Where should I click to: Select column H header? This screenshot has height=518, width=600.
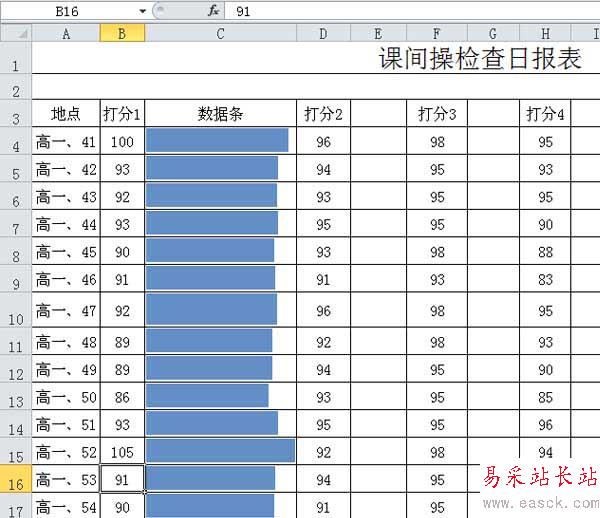545,33
